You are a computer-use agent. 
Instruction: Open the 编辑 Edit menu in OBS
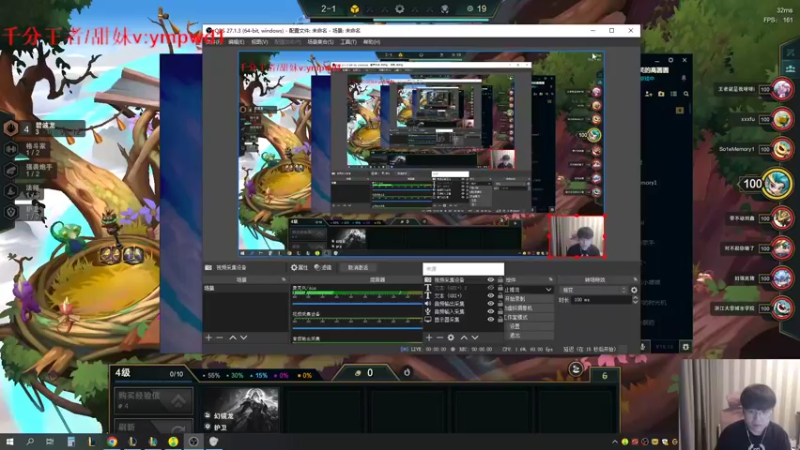coord(236,42)
